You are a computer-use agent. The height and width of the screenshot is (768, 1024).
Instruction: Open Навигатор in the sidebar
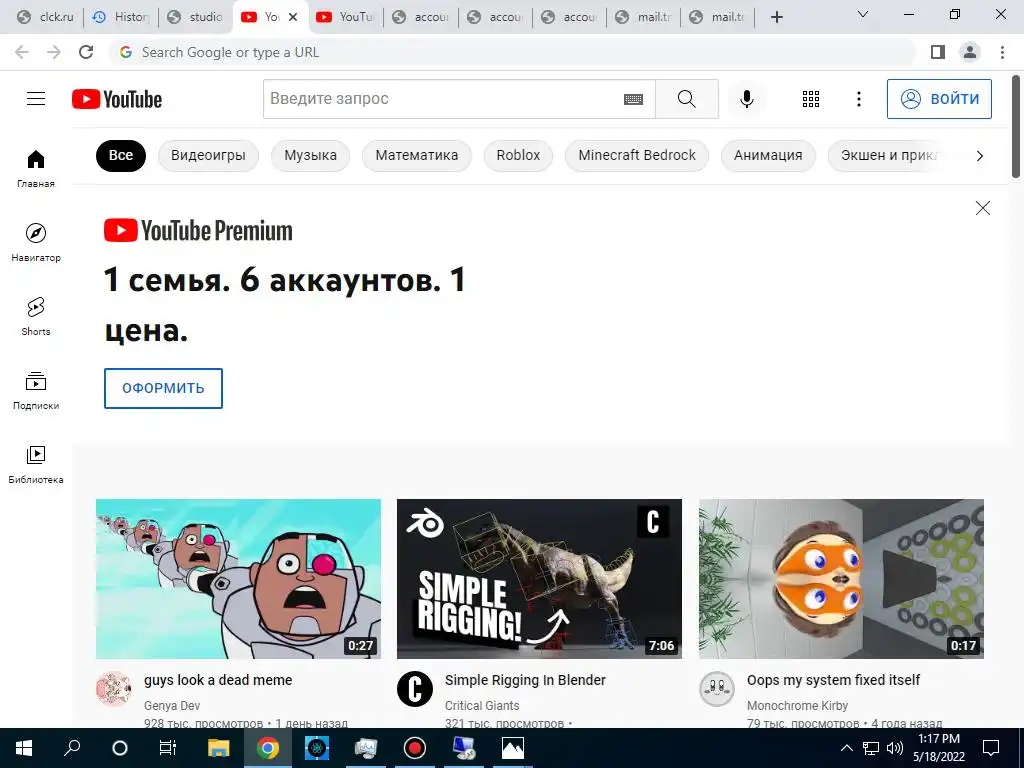36,242
